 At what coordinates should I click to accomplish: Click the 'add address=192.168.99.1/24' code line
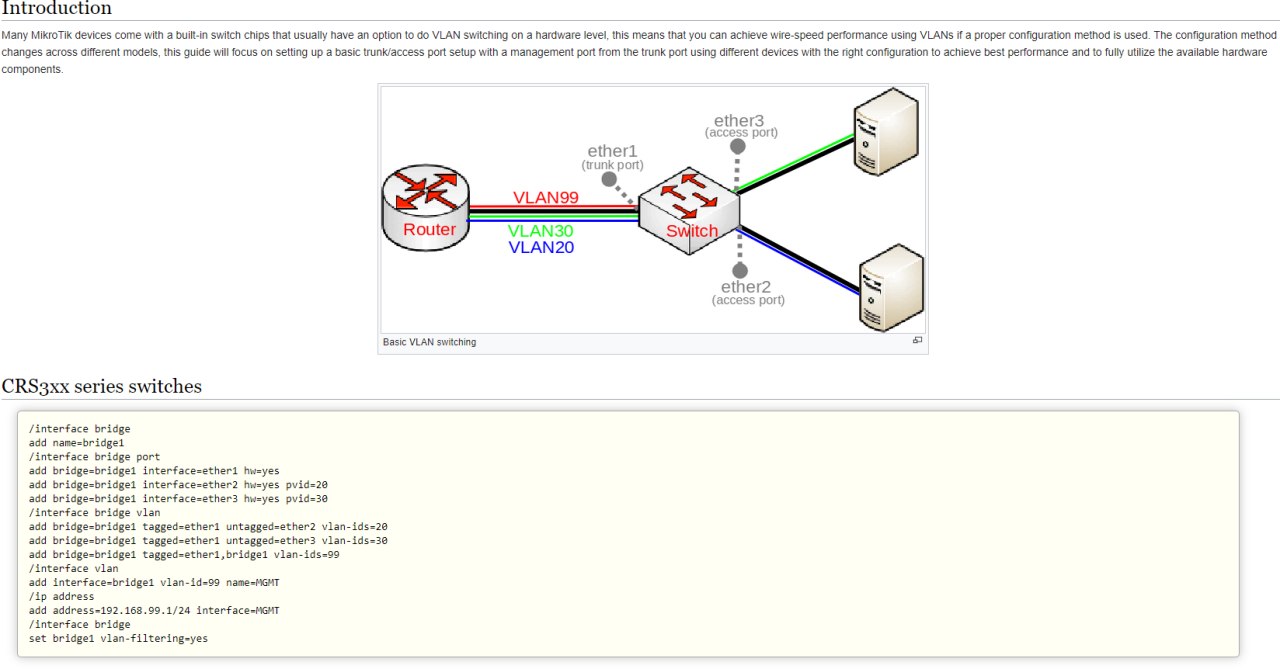(x=154, y=610)
